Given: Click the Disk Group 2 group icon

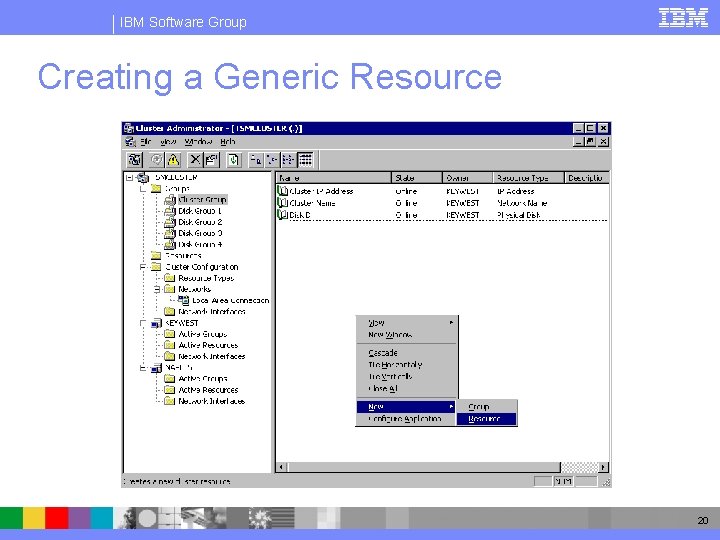Looking at the screenshot, I should (x=170, y=222).
